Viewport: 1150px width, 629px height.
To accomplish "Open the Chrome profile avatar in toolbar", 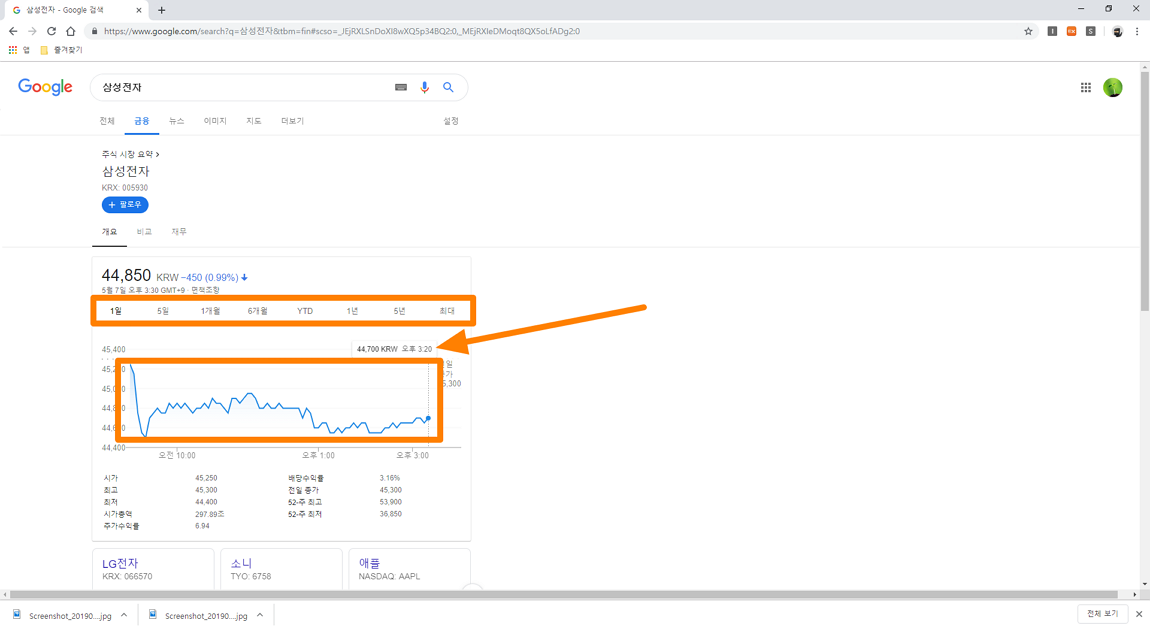I will 1117,32.
